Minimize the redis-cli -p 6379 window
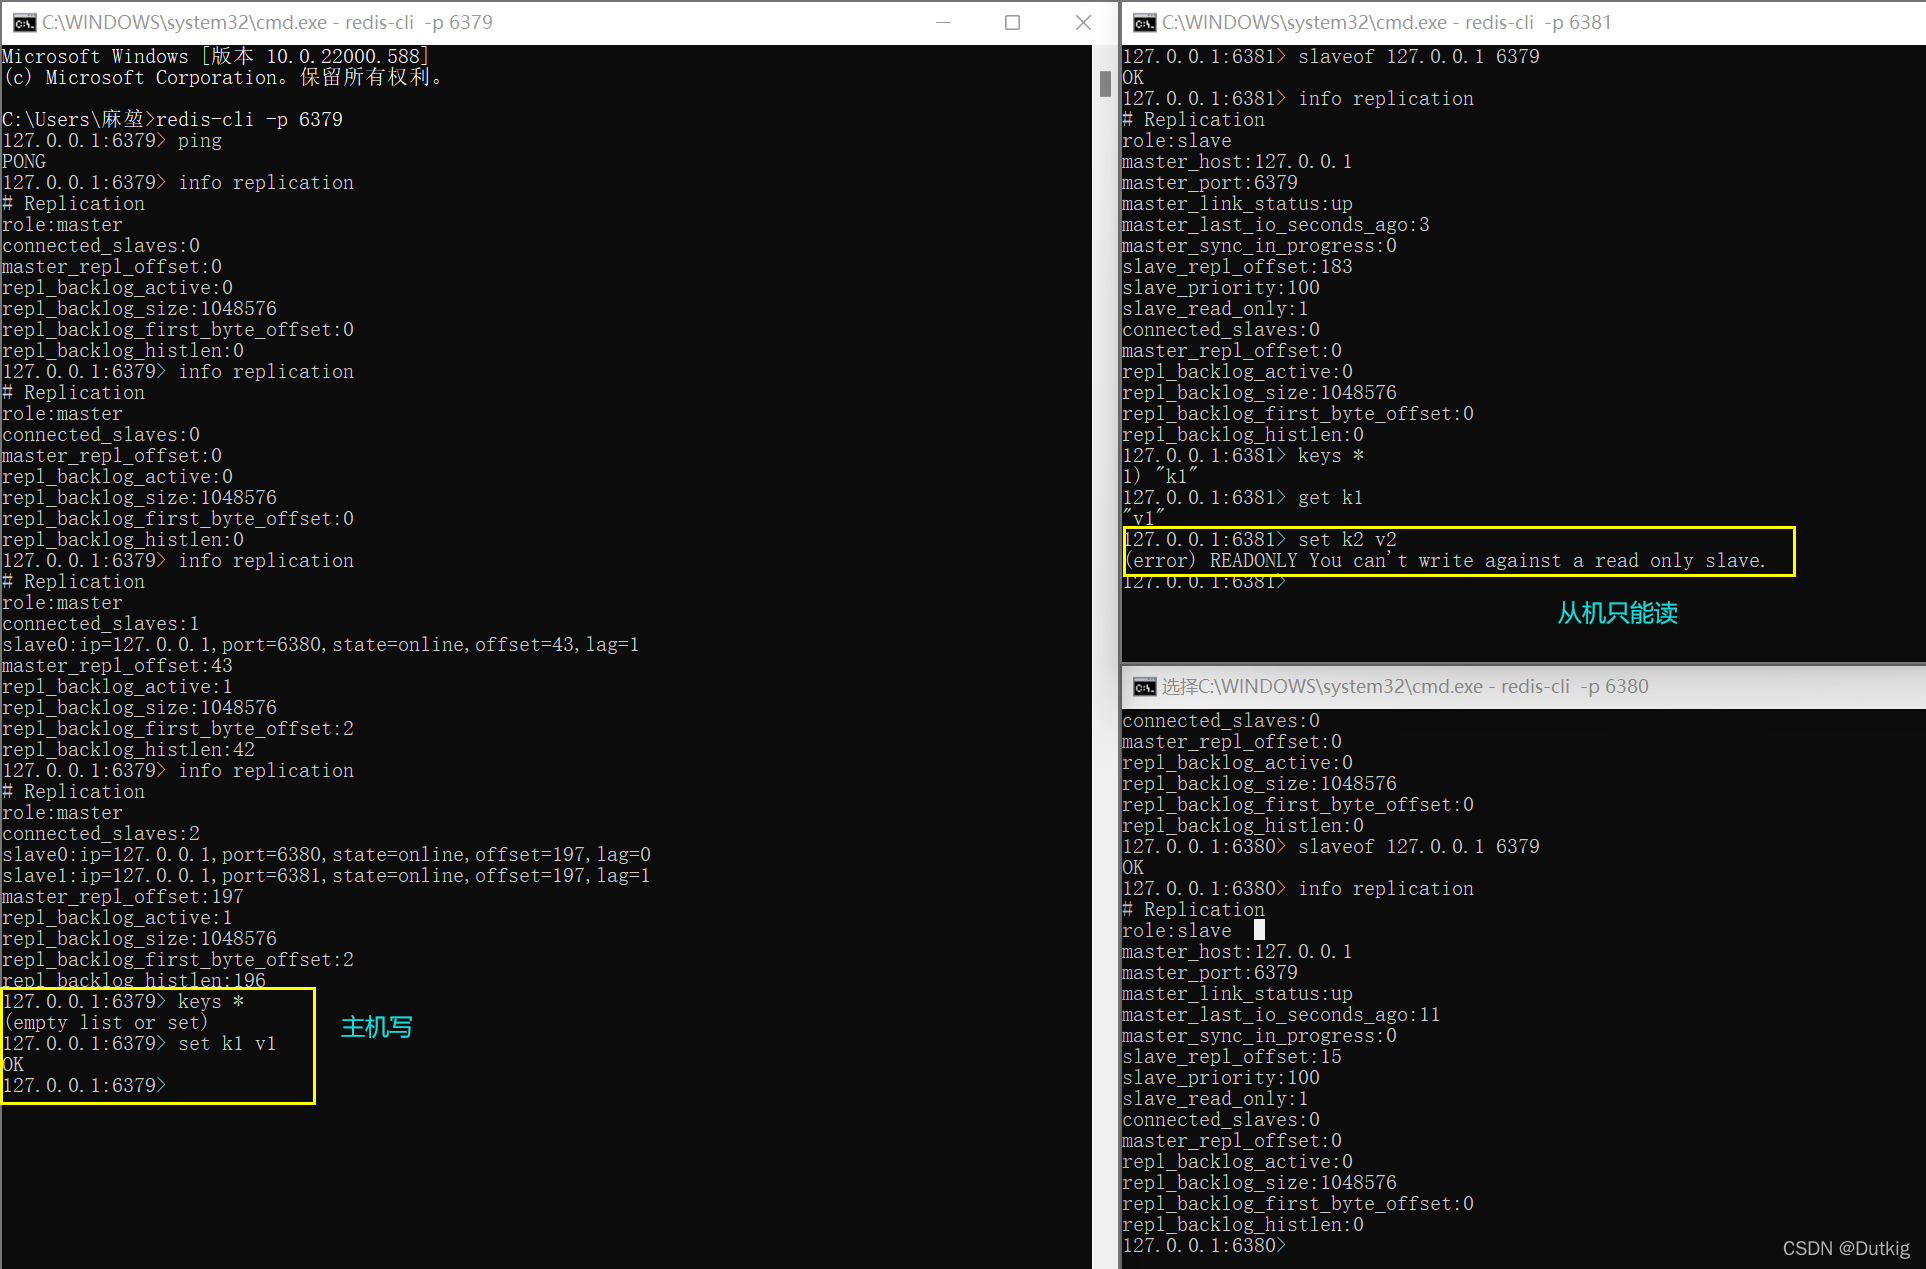Viewport: 1926px width, 1269px height. 942,22
